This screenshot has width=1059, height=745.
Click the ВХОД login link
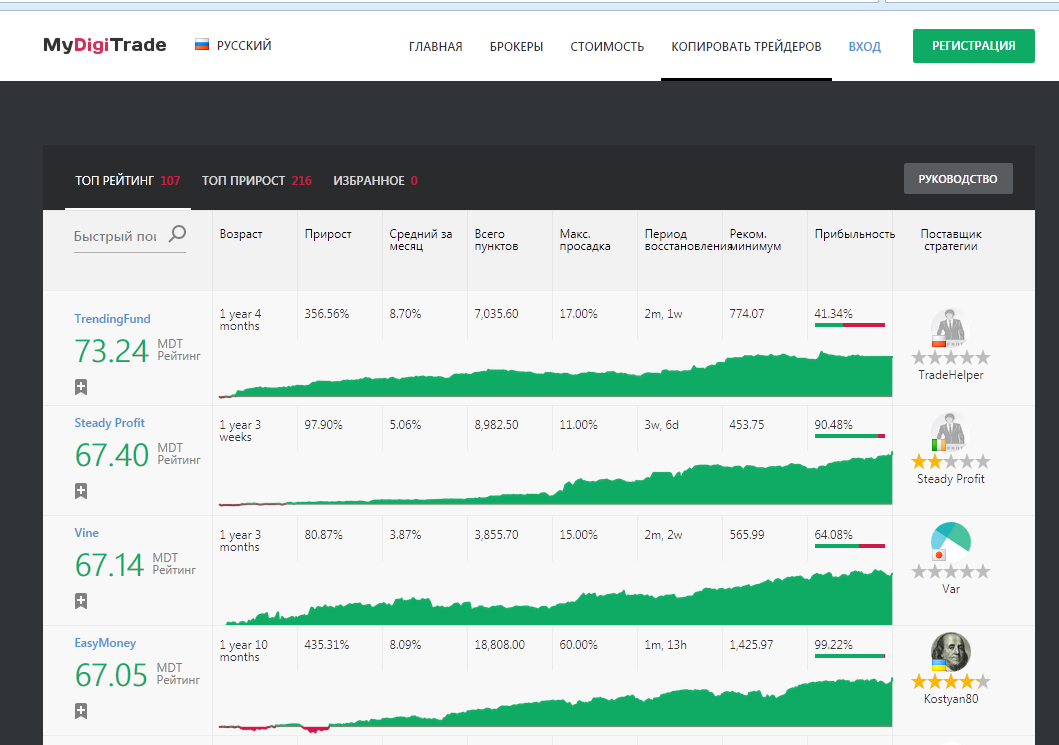coord(864,47)
